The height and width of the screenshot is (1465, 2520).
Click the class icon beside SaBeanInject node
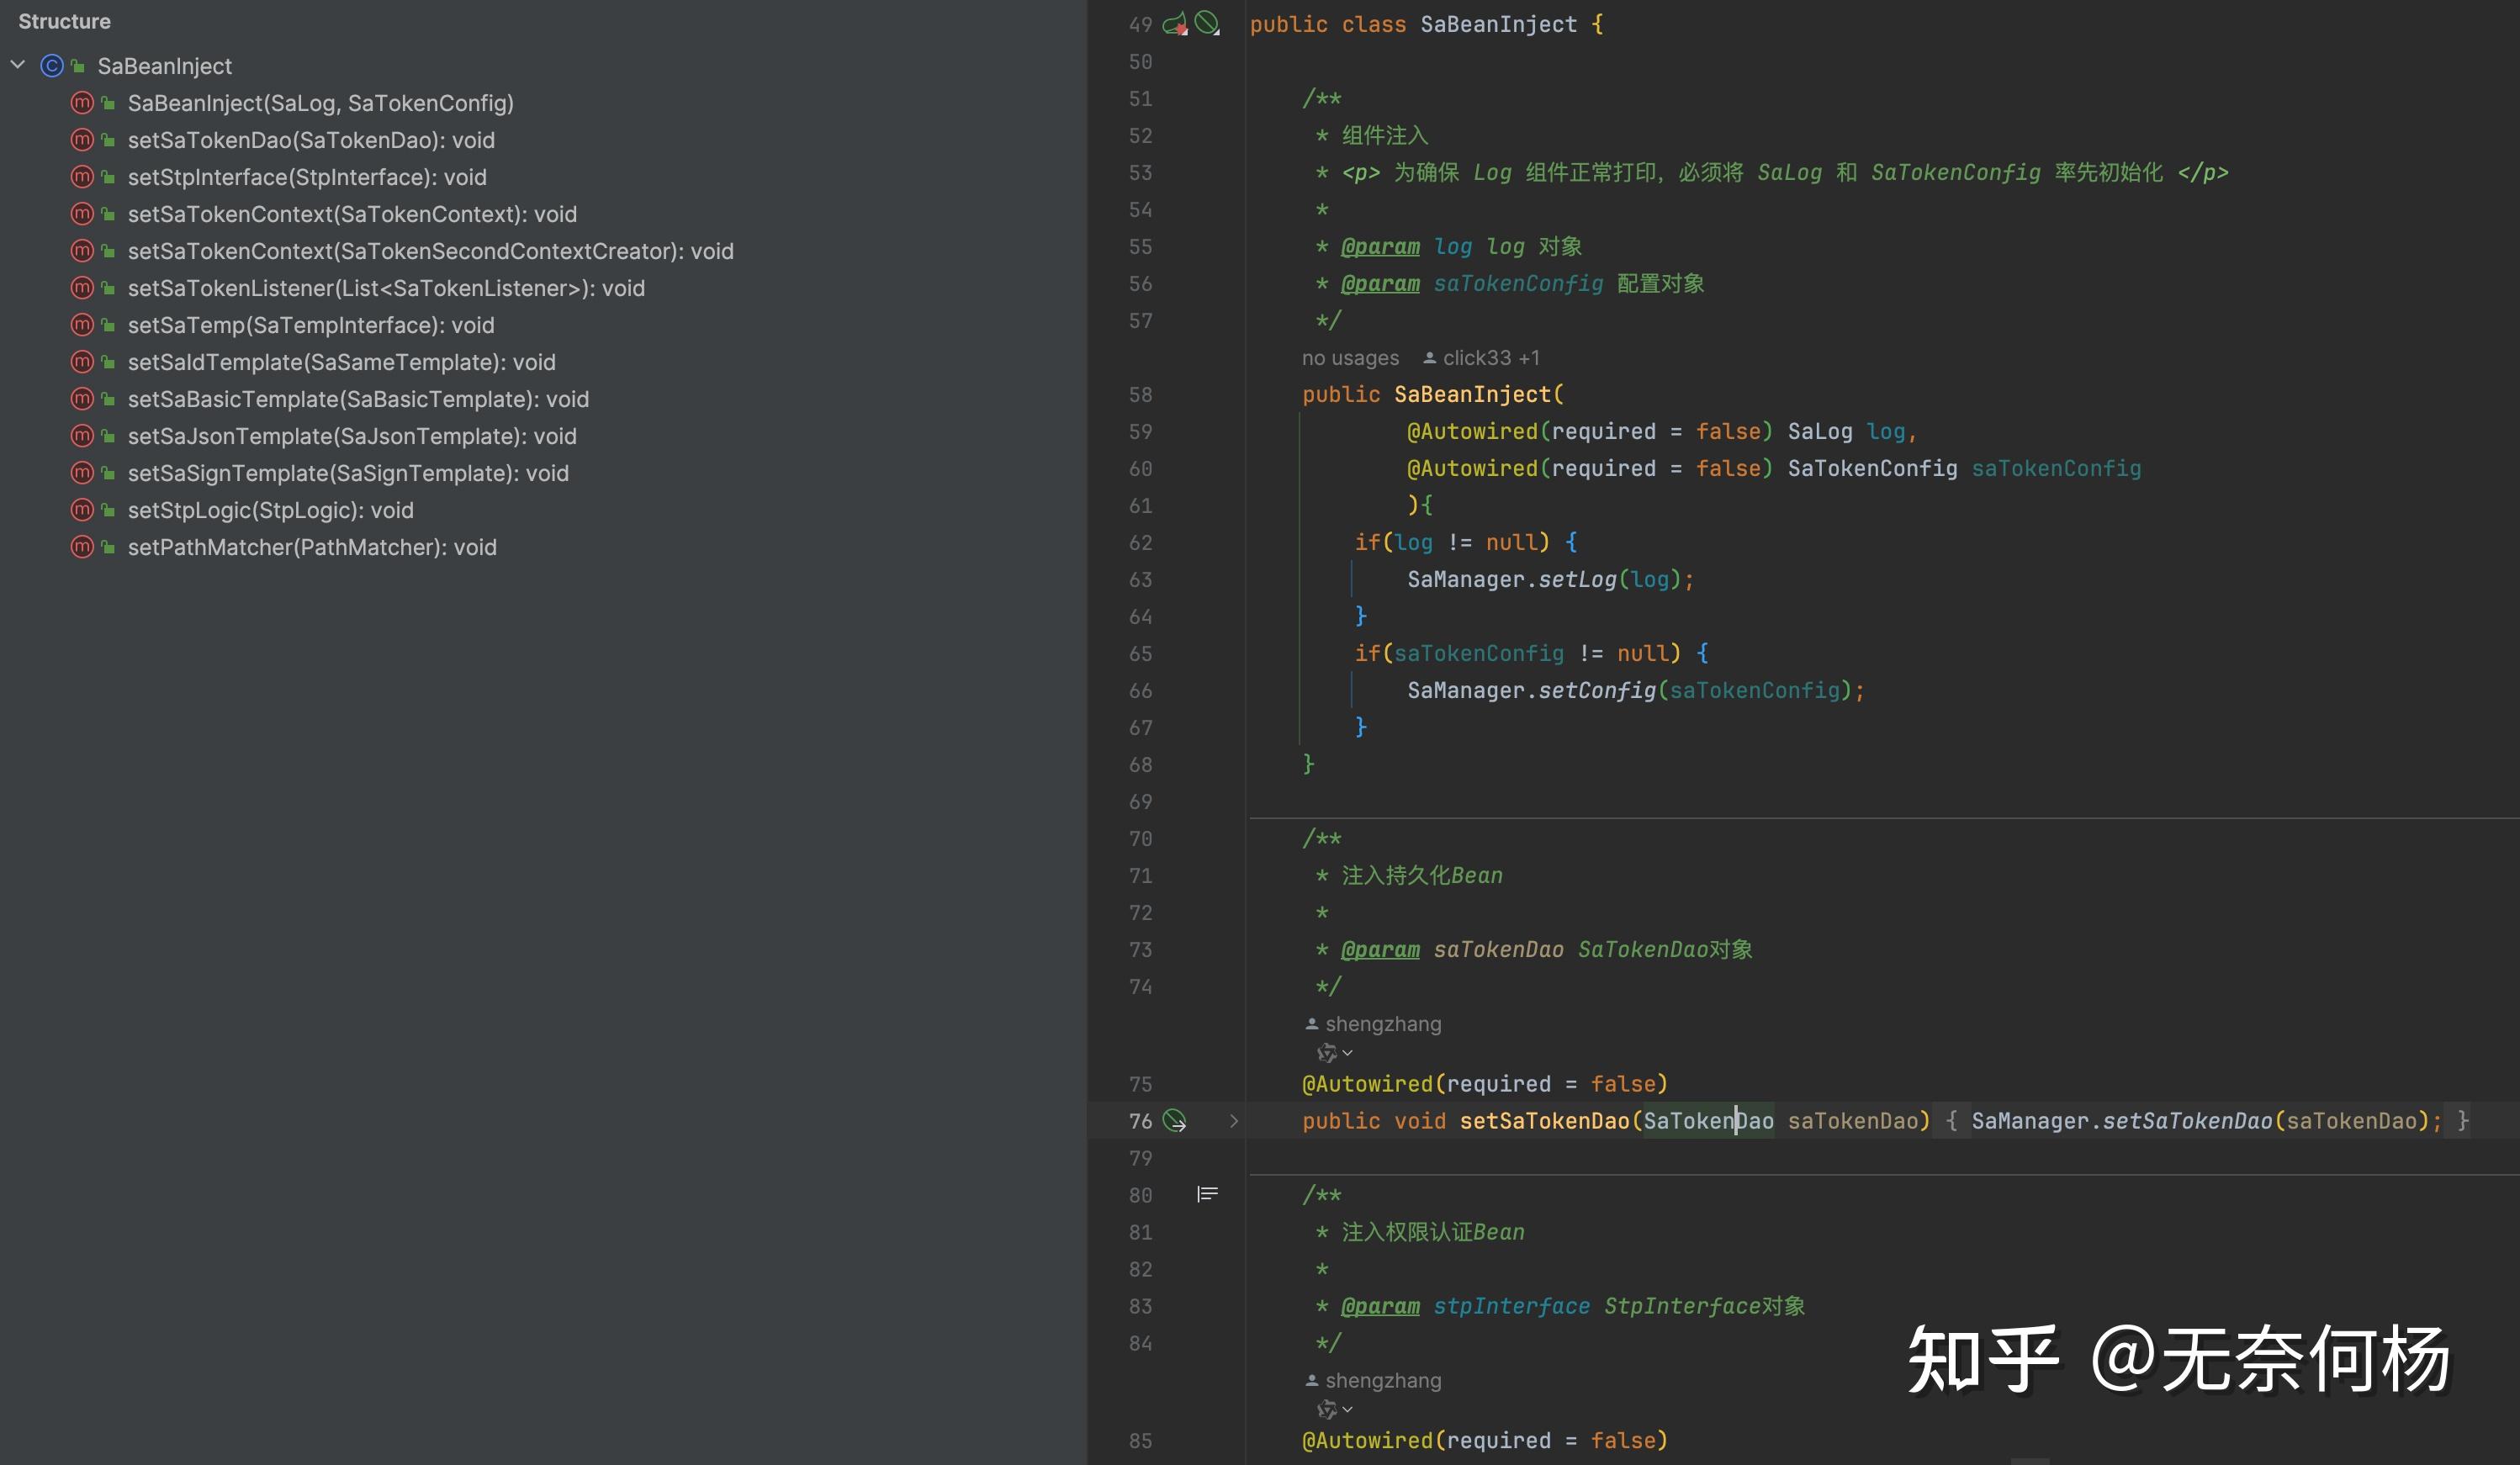tap(52, 66)
